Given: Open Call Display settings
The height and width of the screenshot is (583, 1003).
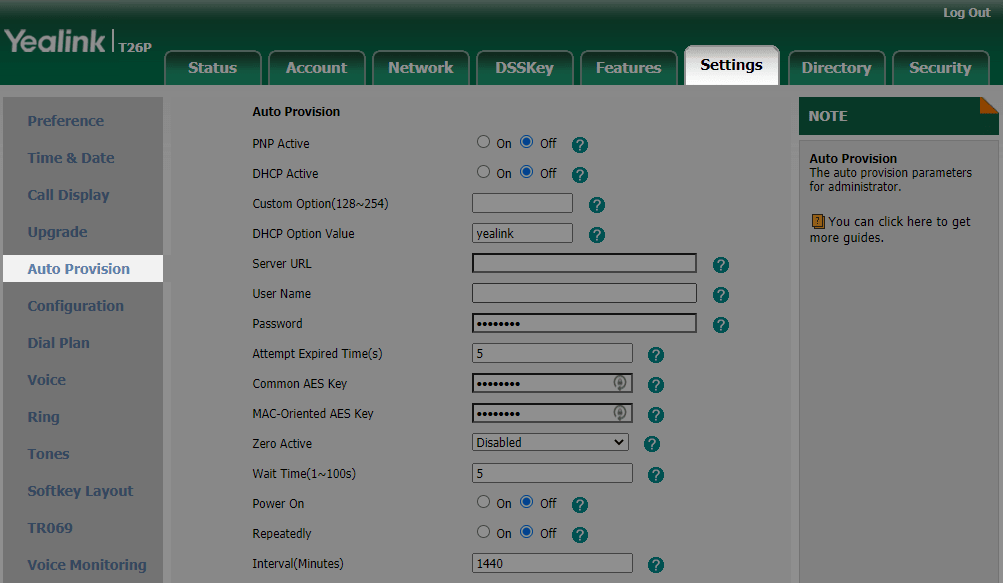Looking at the screenshot, I should coord(68,195).
